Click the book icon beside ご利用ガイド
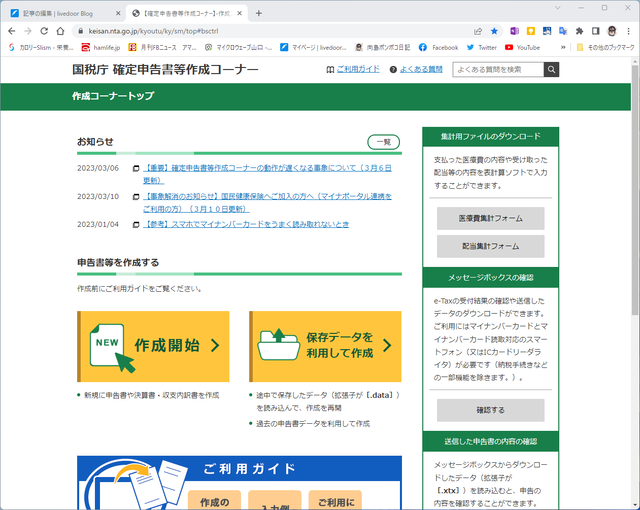The height and width of the screenshot is (510, 640). 330,70
